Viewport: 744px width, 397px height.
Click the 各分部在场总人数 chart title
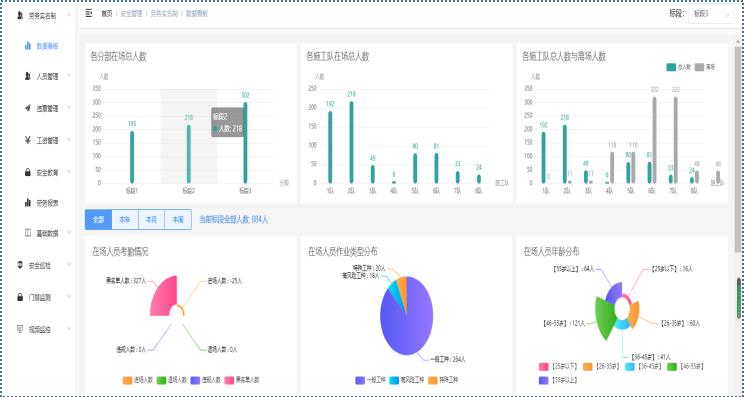[119, 57]
